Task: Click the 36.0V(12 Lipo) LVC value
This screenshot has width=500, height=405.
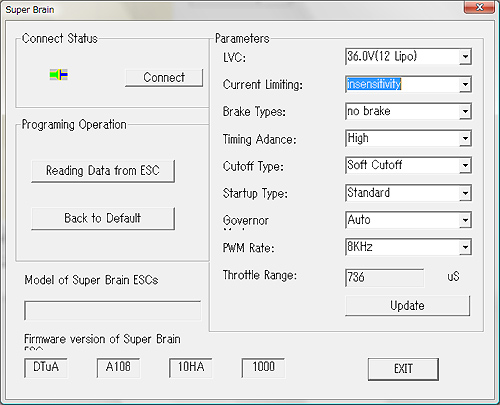Action: [382, 56]
